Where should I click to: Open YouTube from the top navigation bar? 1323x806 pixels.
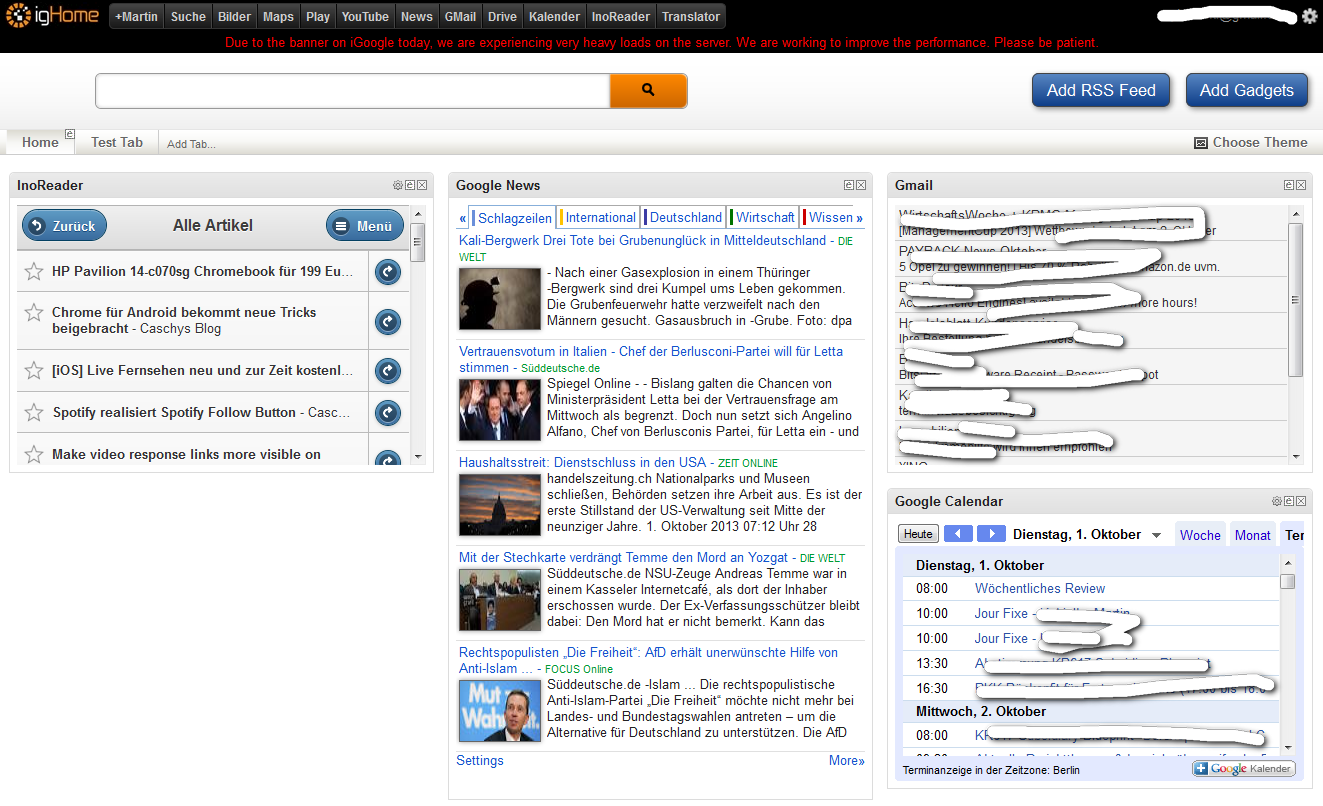[x=364, y=16]
